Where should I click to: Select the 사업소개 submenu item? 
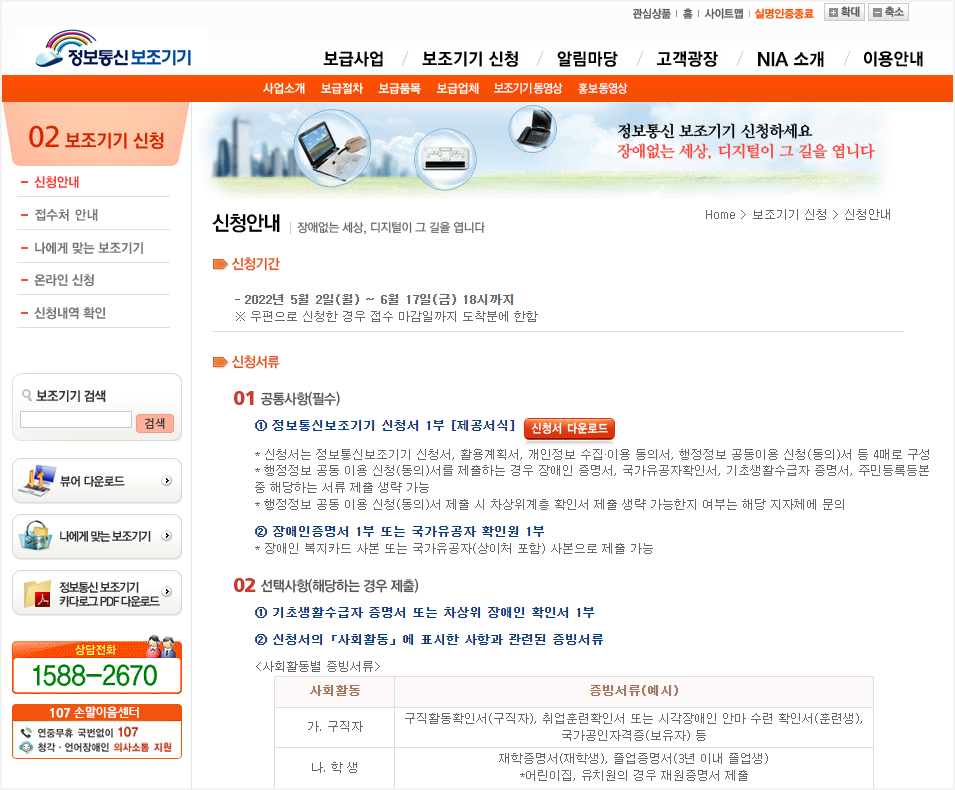[284, 88]
